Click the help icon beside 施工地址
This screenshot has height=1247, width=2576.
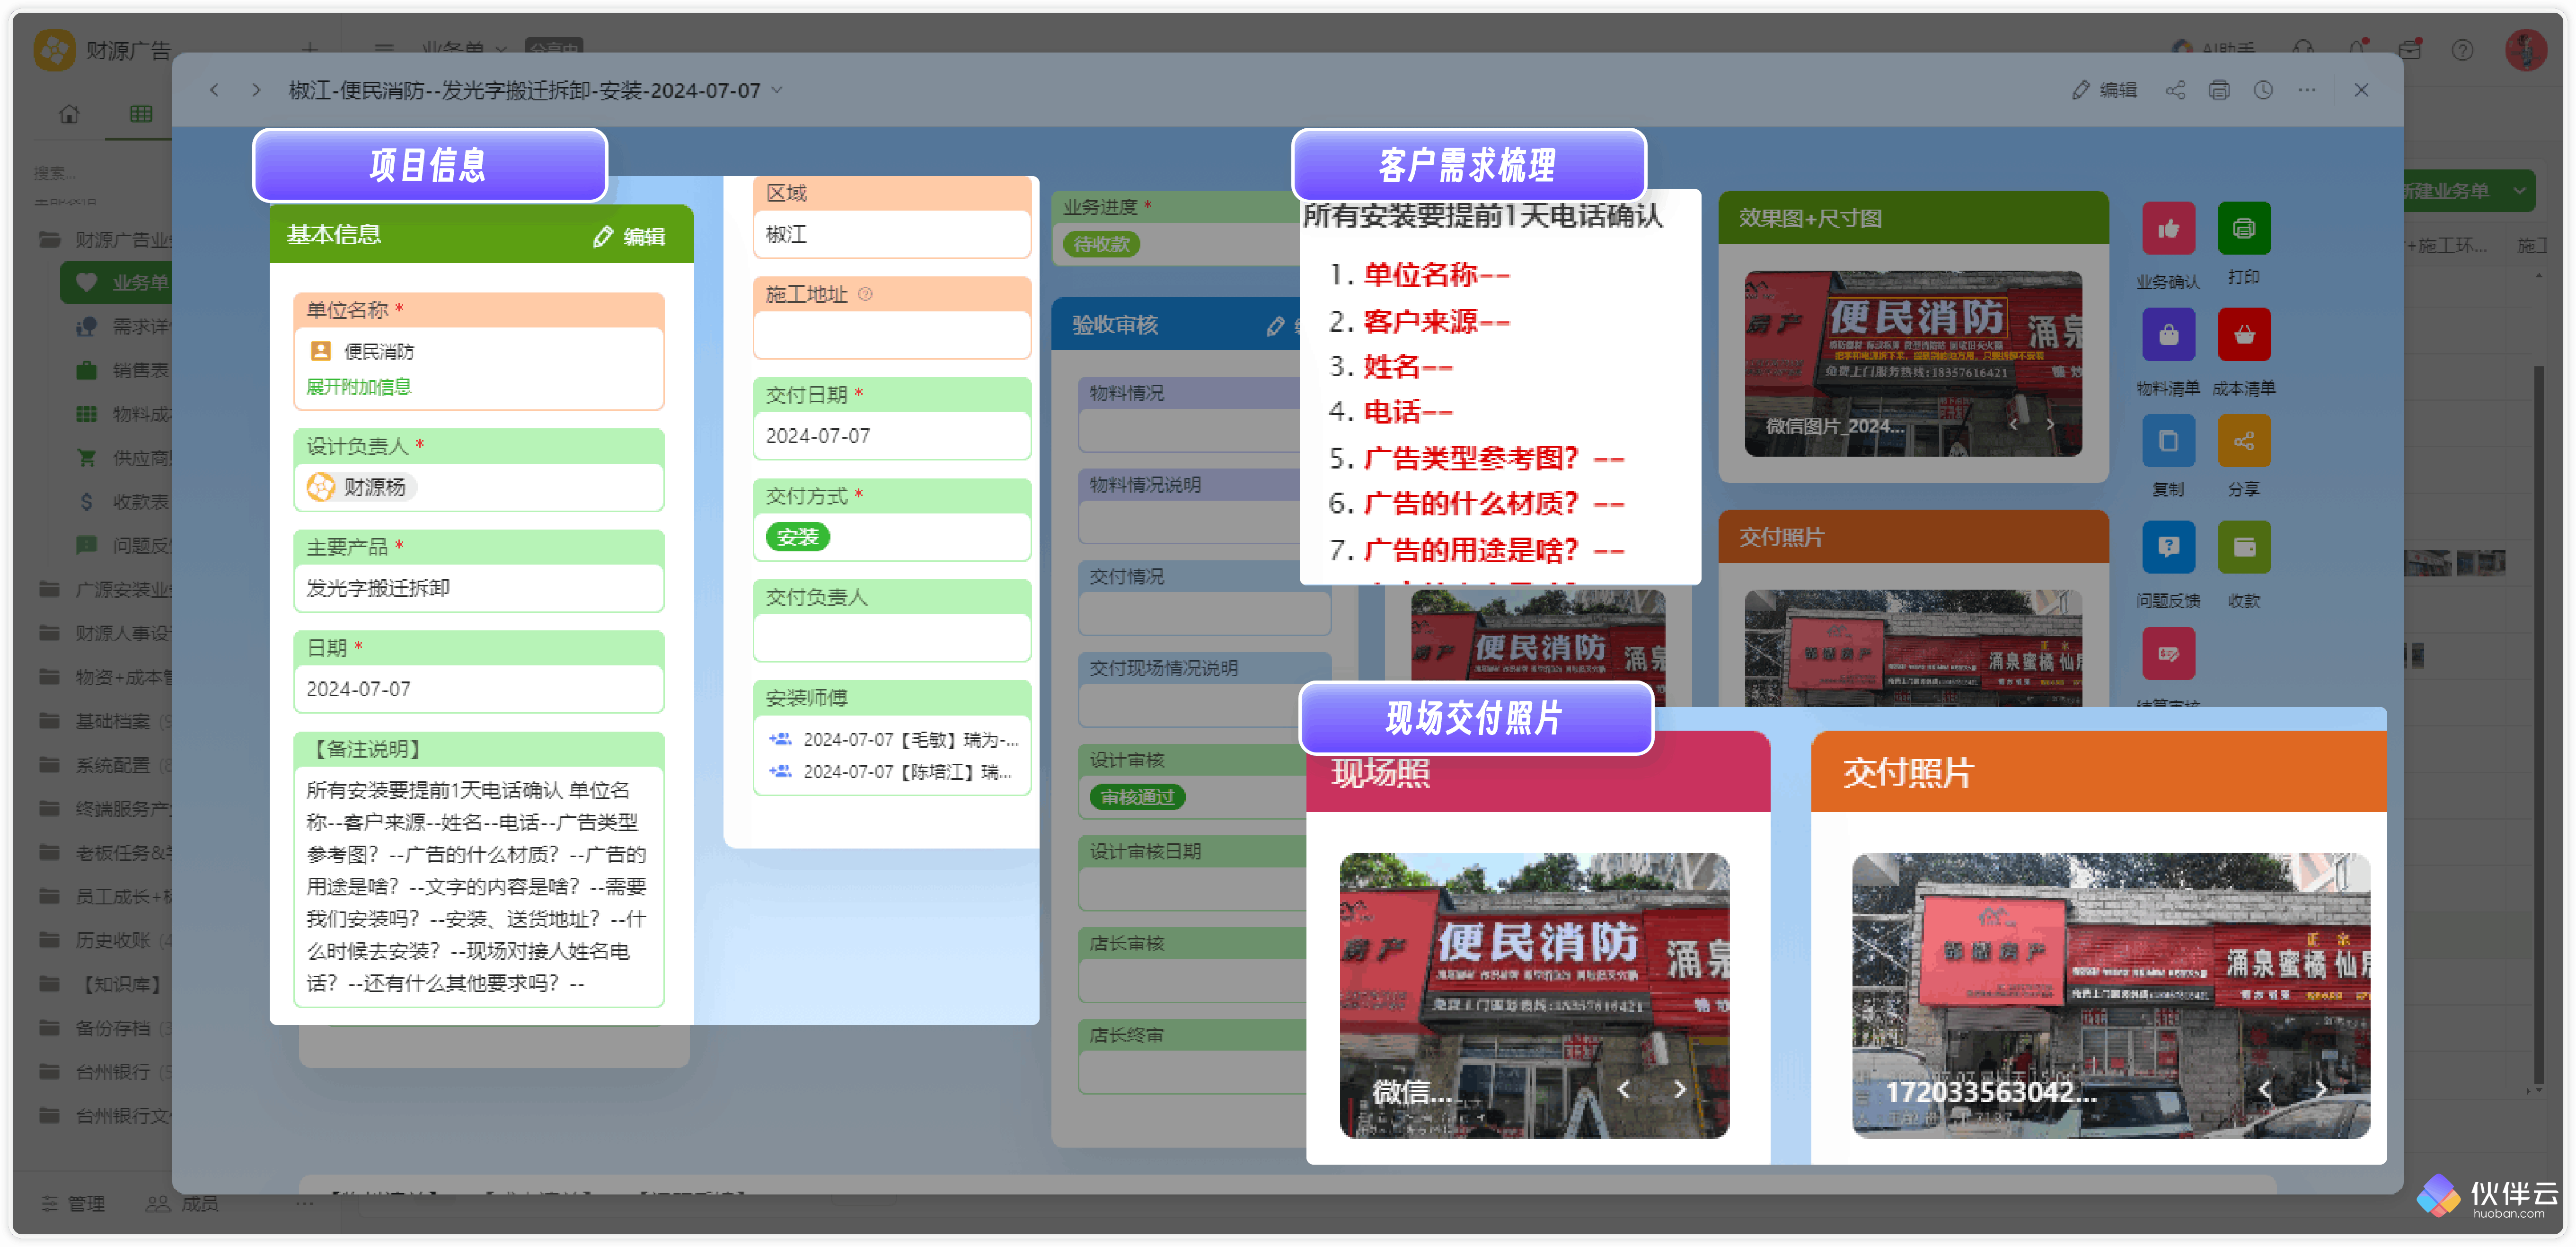pyautogui.click(x=866, y=294)
